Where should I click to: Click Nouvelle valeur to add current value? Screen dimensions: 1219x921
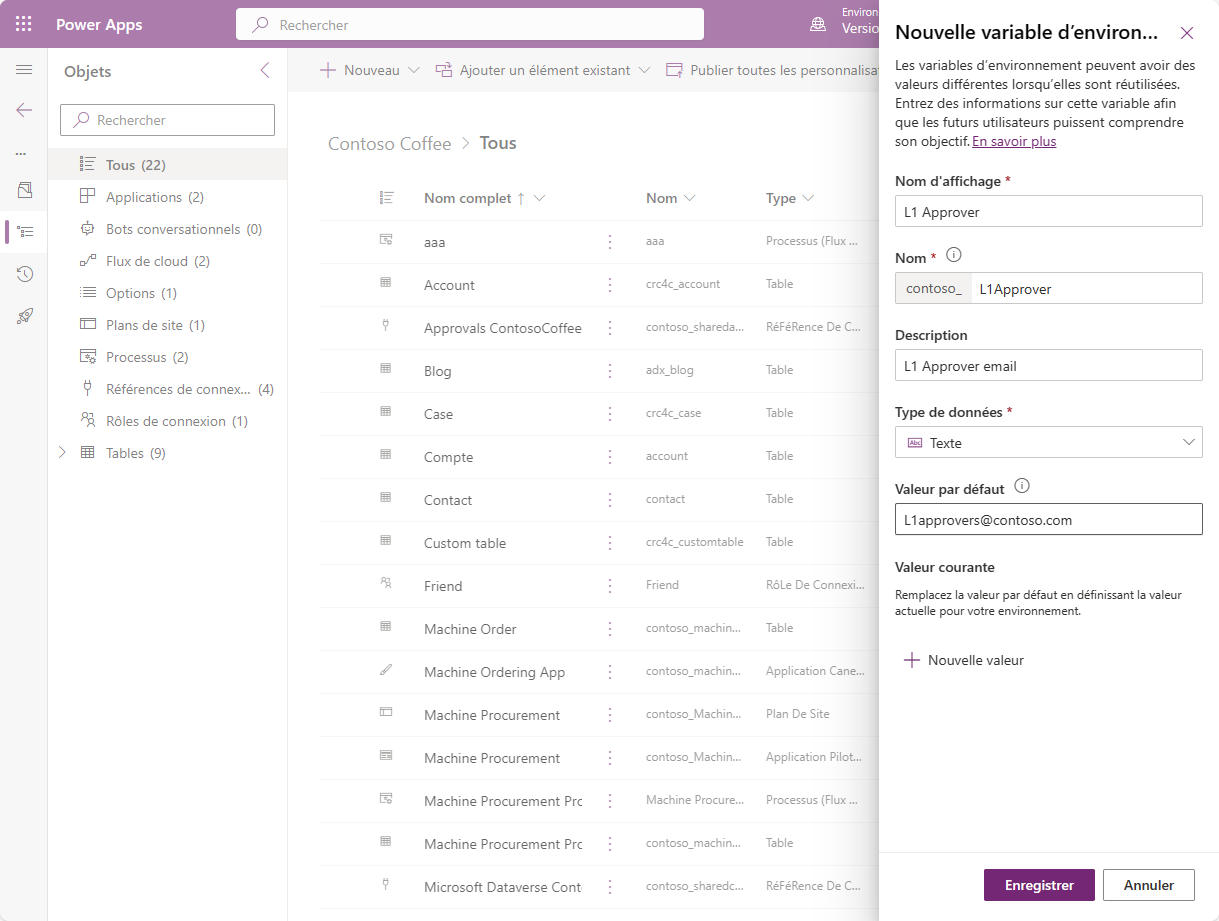click(964, 660)
